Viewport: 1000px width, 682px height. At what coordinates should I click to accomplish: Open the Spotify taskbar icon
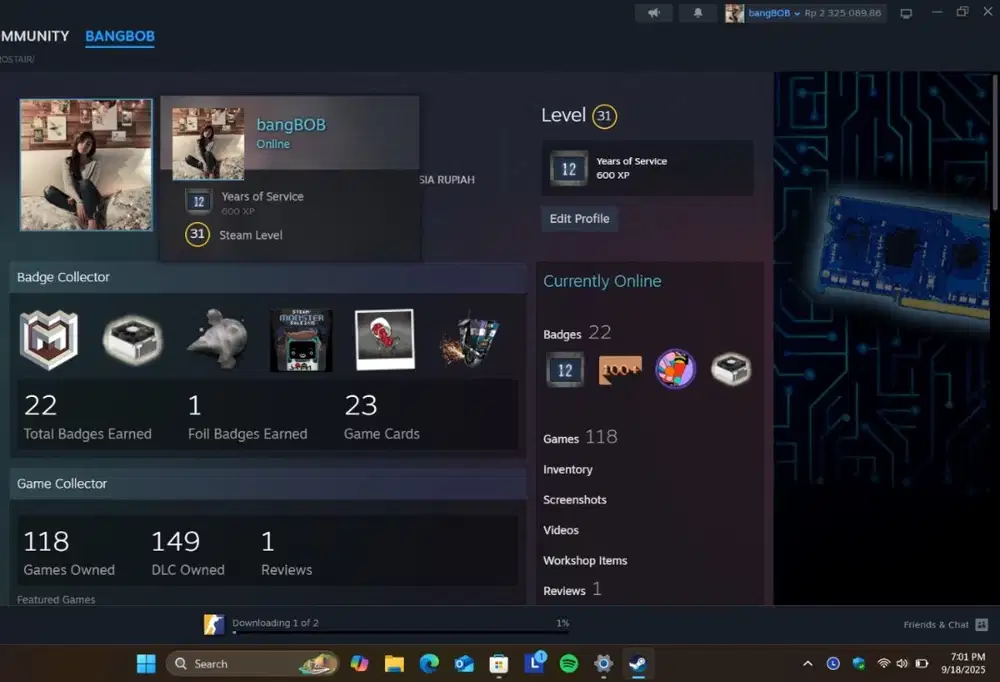[x=568, y=663]
